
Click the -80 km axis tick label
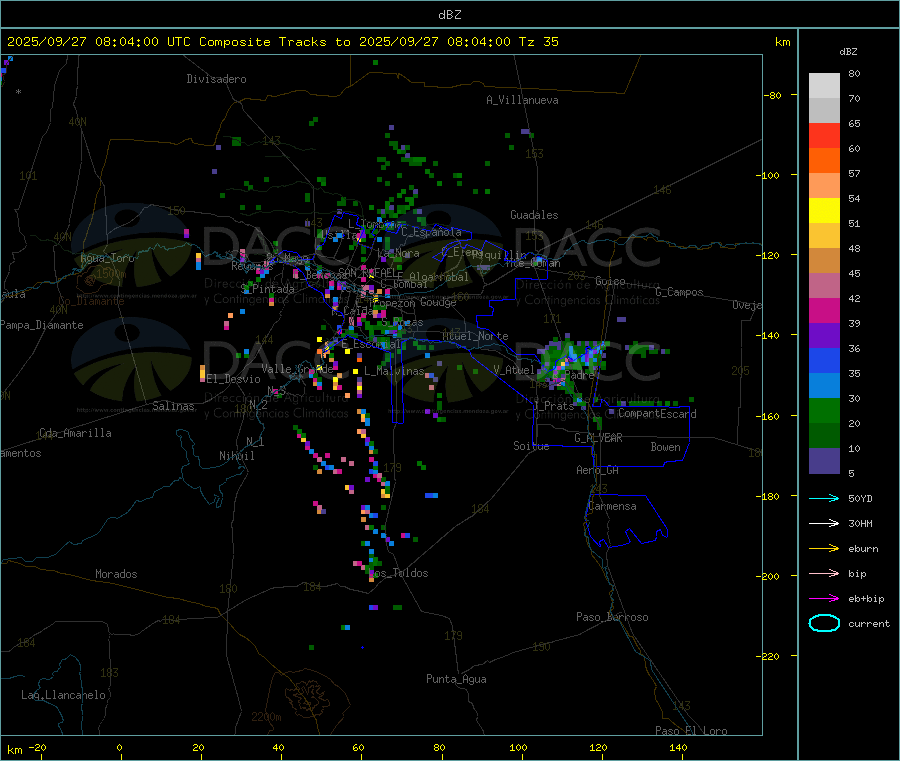[x=773, y=95]
